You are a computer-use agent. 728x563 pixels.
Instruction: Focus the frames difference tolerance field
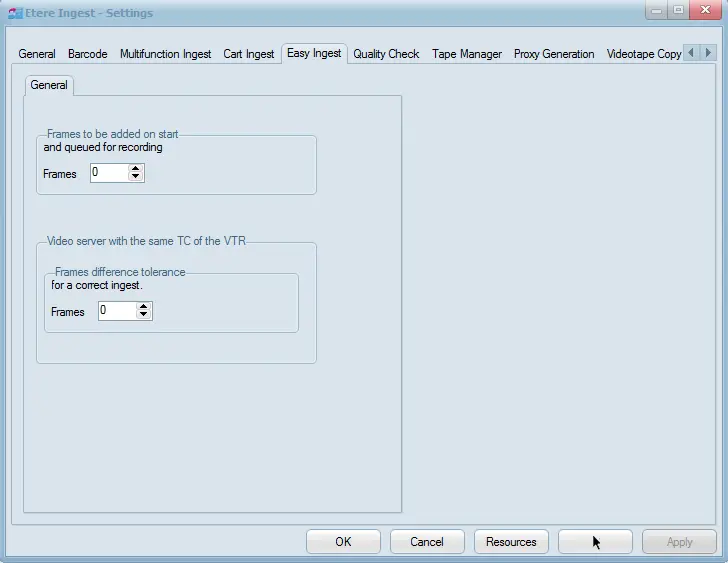click(116, 311)
